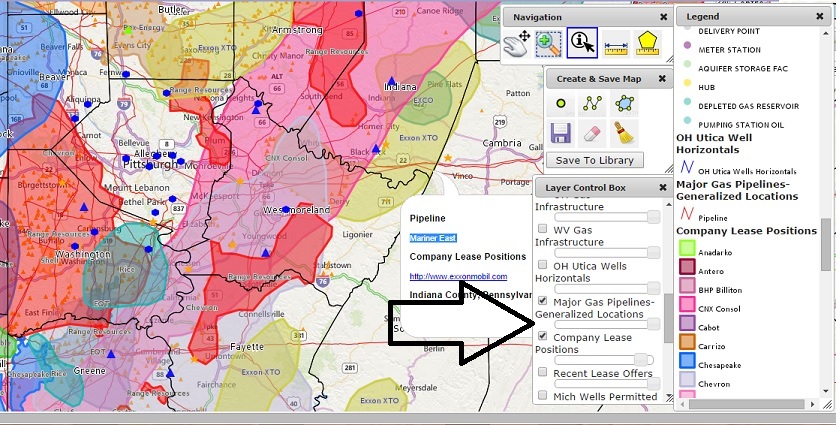
Task: Click the Legend panel vertical scrollbar
Action: pos(825,245)
